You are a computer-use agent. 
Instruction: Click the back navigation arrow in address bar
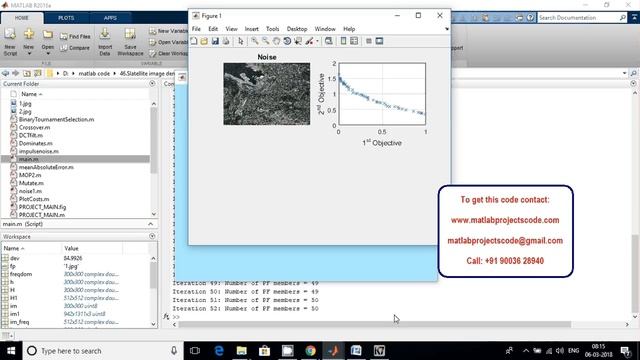(x=5, y=73)
